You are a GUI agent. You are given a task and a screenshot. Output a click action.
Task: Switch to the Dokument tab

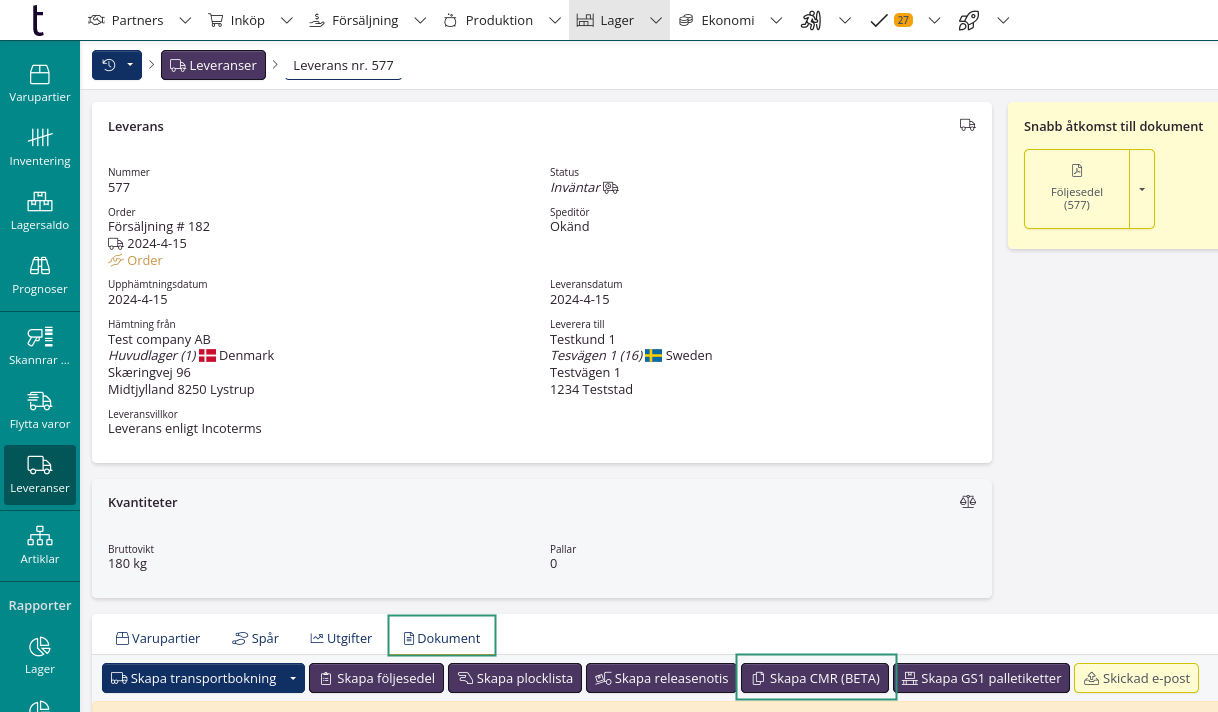point(441,638)
